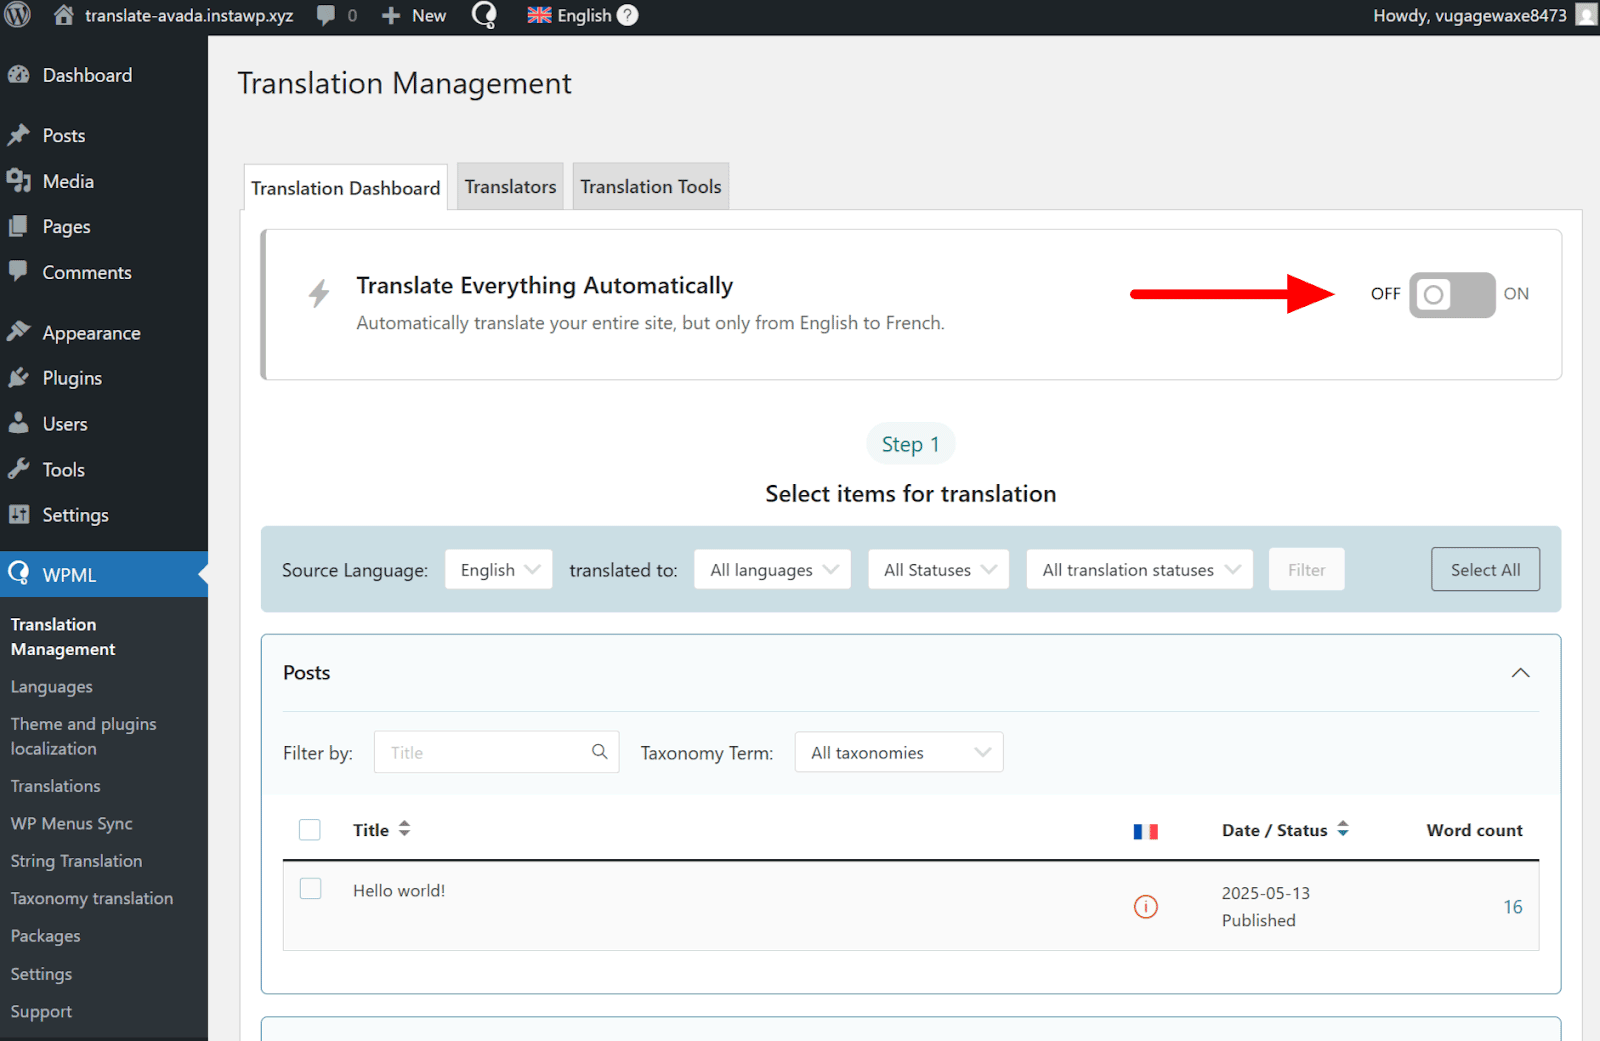Viewport: 1600px width, 1041px height.
Task: Open the Source Language English dropdown
Action: 499,569
